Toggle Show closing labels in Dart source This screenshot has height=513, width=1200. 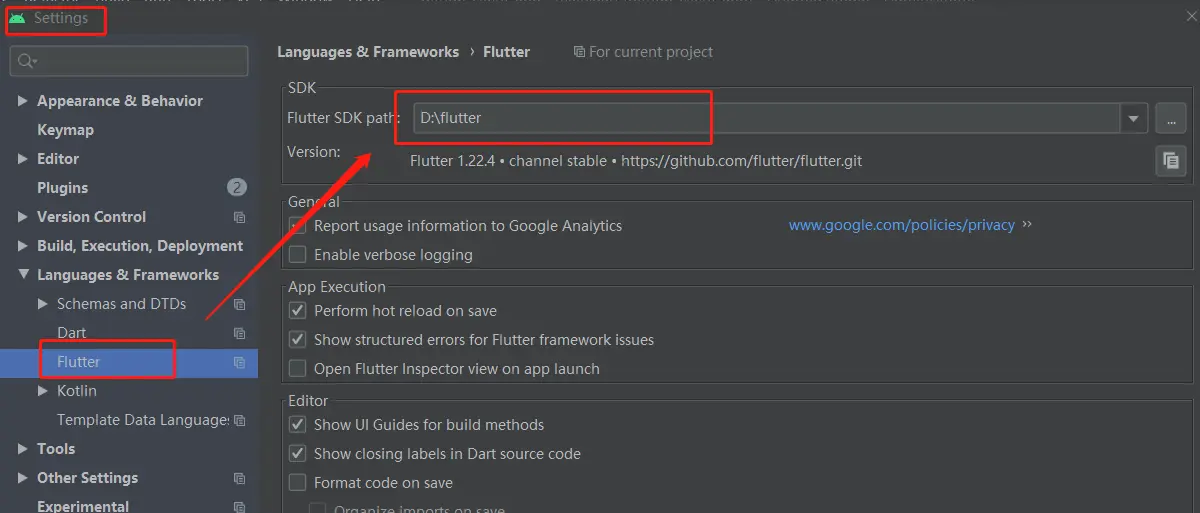297,454
